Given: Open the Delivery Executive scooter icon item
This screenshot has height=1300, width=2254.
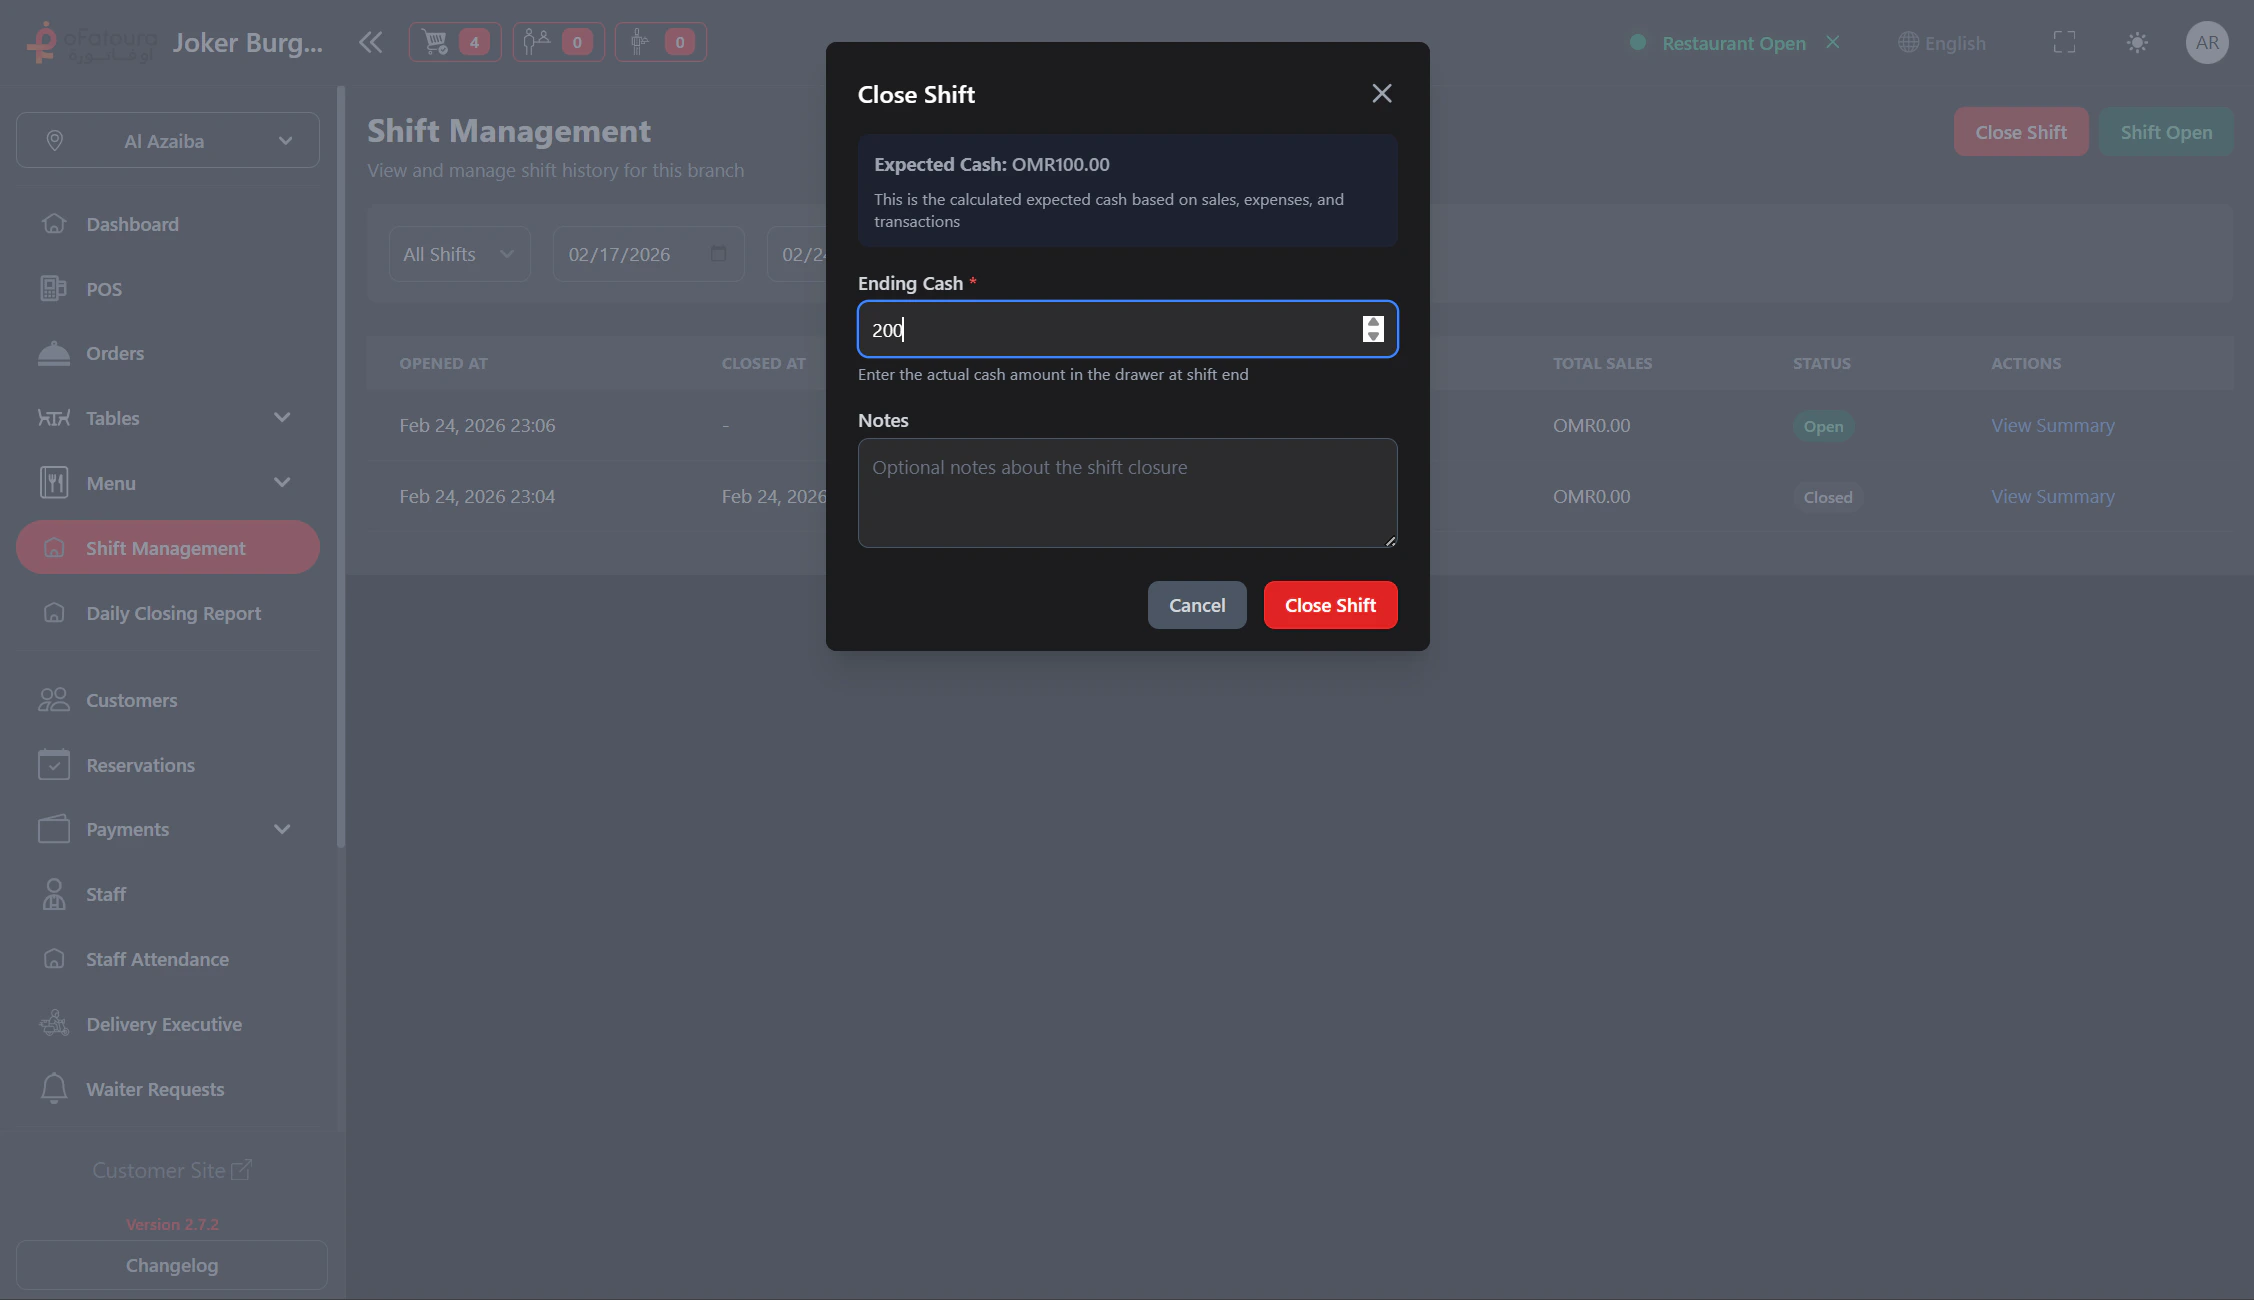Looking at the screenshot, I should tap(54, 1024).
